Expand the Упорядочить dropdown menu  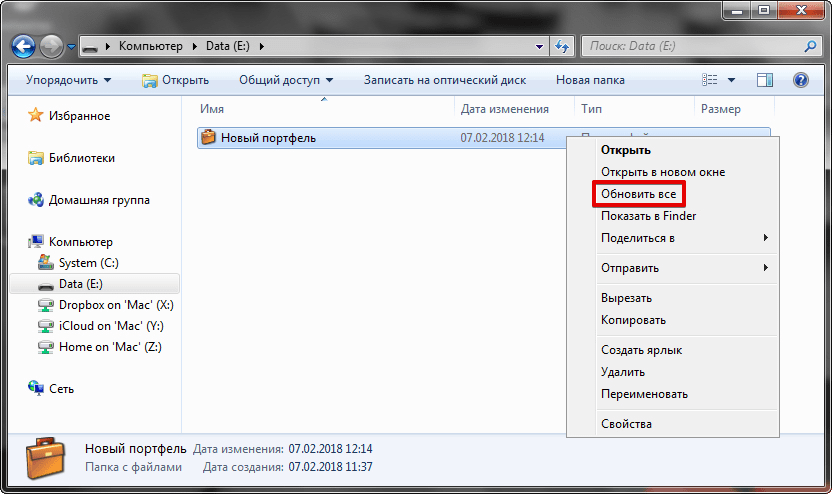pyautogui.click(x=69, y=80)
